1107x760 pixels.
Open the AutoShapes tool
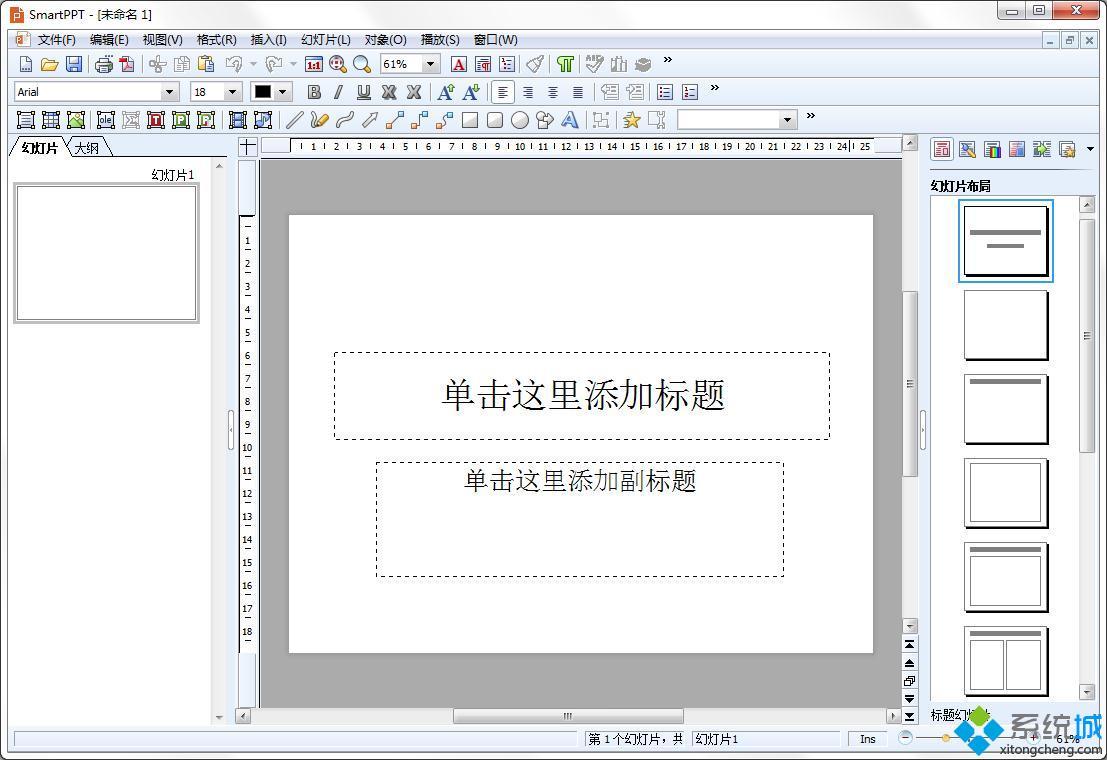(544, 120)
